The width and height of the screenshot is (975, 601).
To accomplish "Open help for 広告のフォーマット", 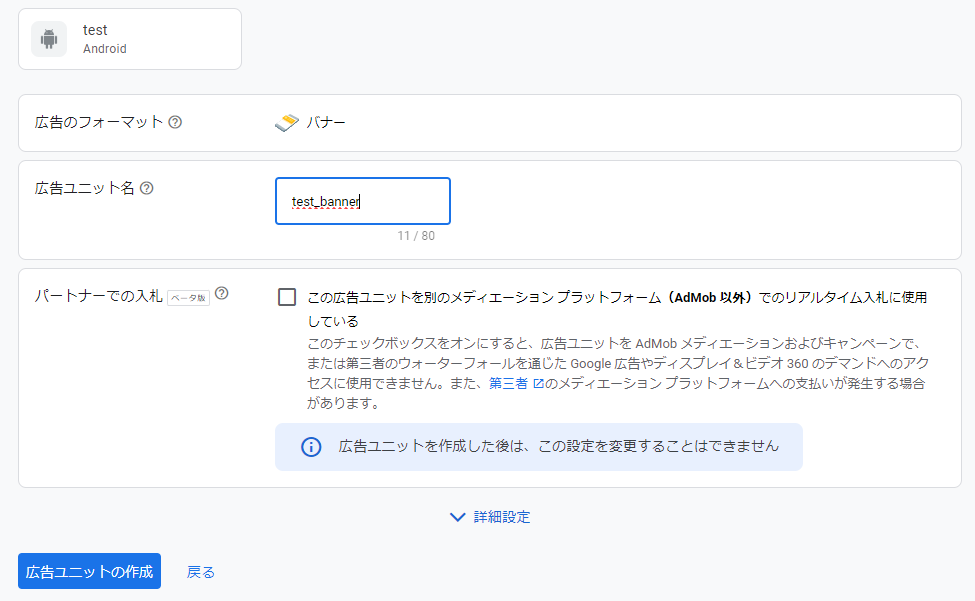I will [175, 121].
